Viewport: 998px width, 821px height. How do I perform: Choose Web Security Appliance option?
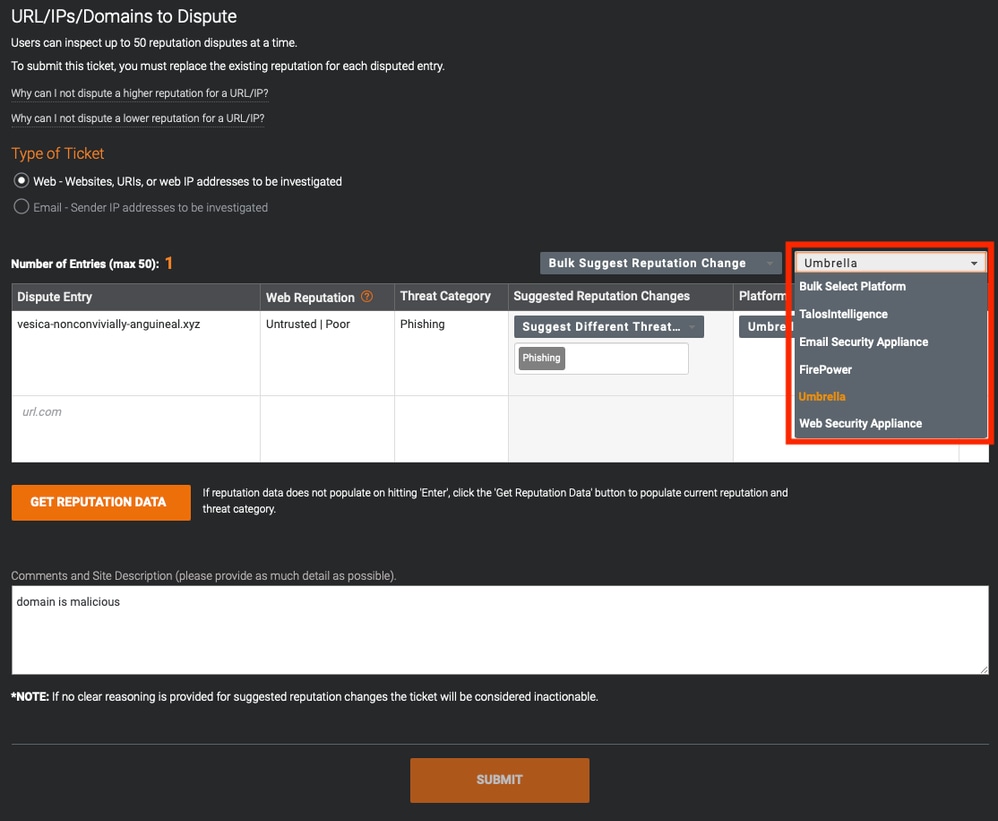coord(860,423)
